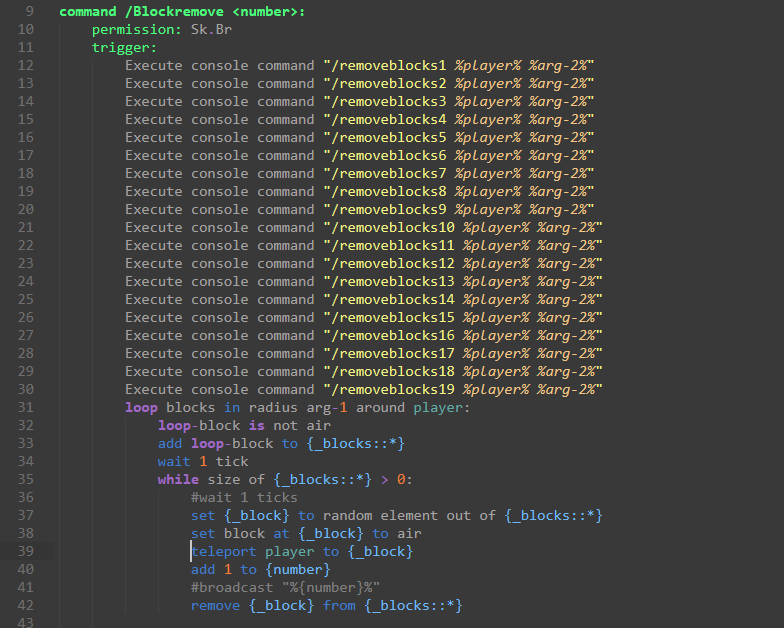Click the "loop" keyword before "blocks in radius"

141,408
